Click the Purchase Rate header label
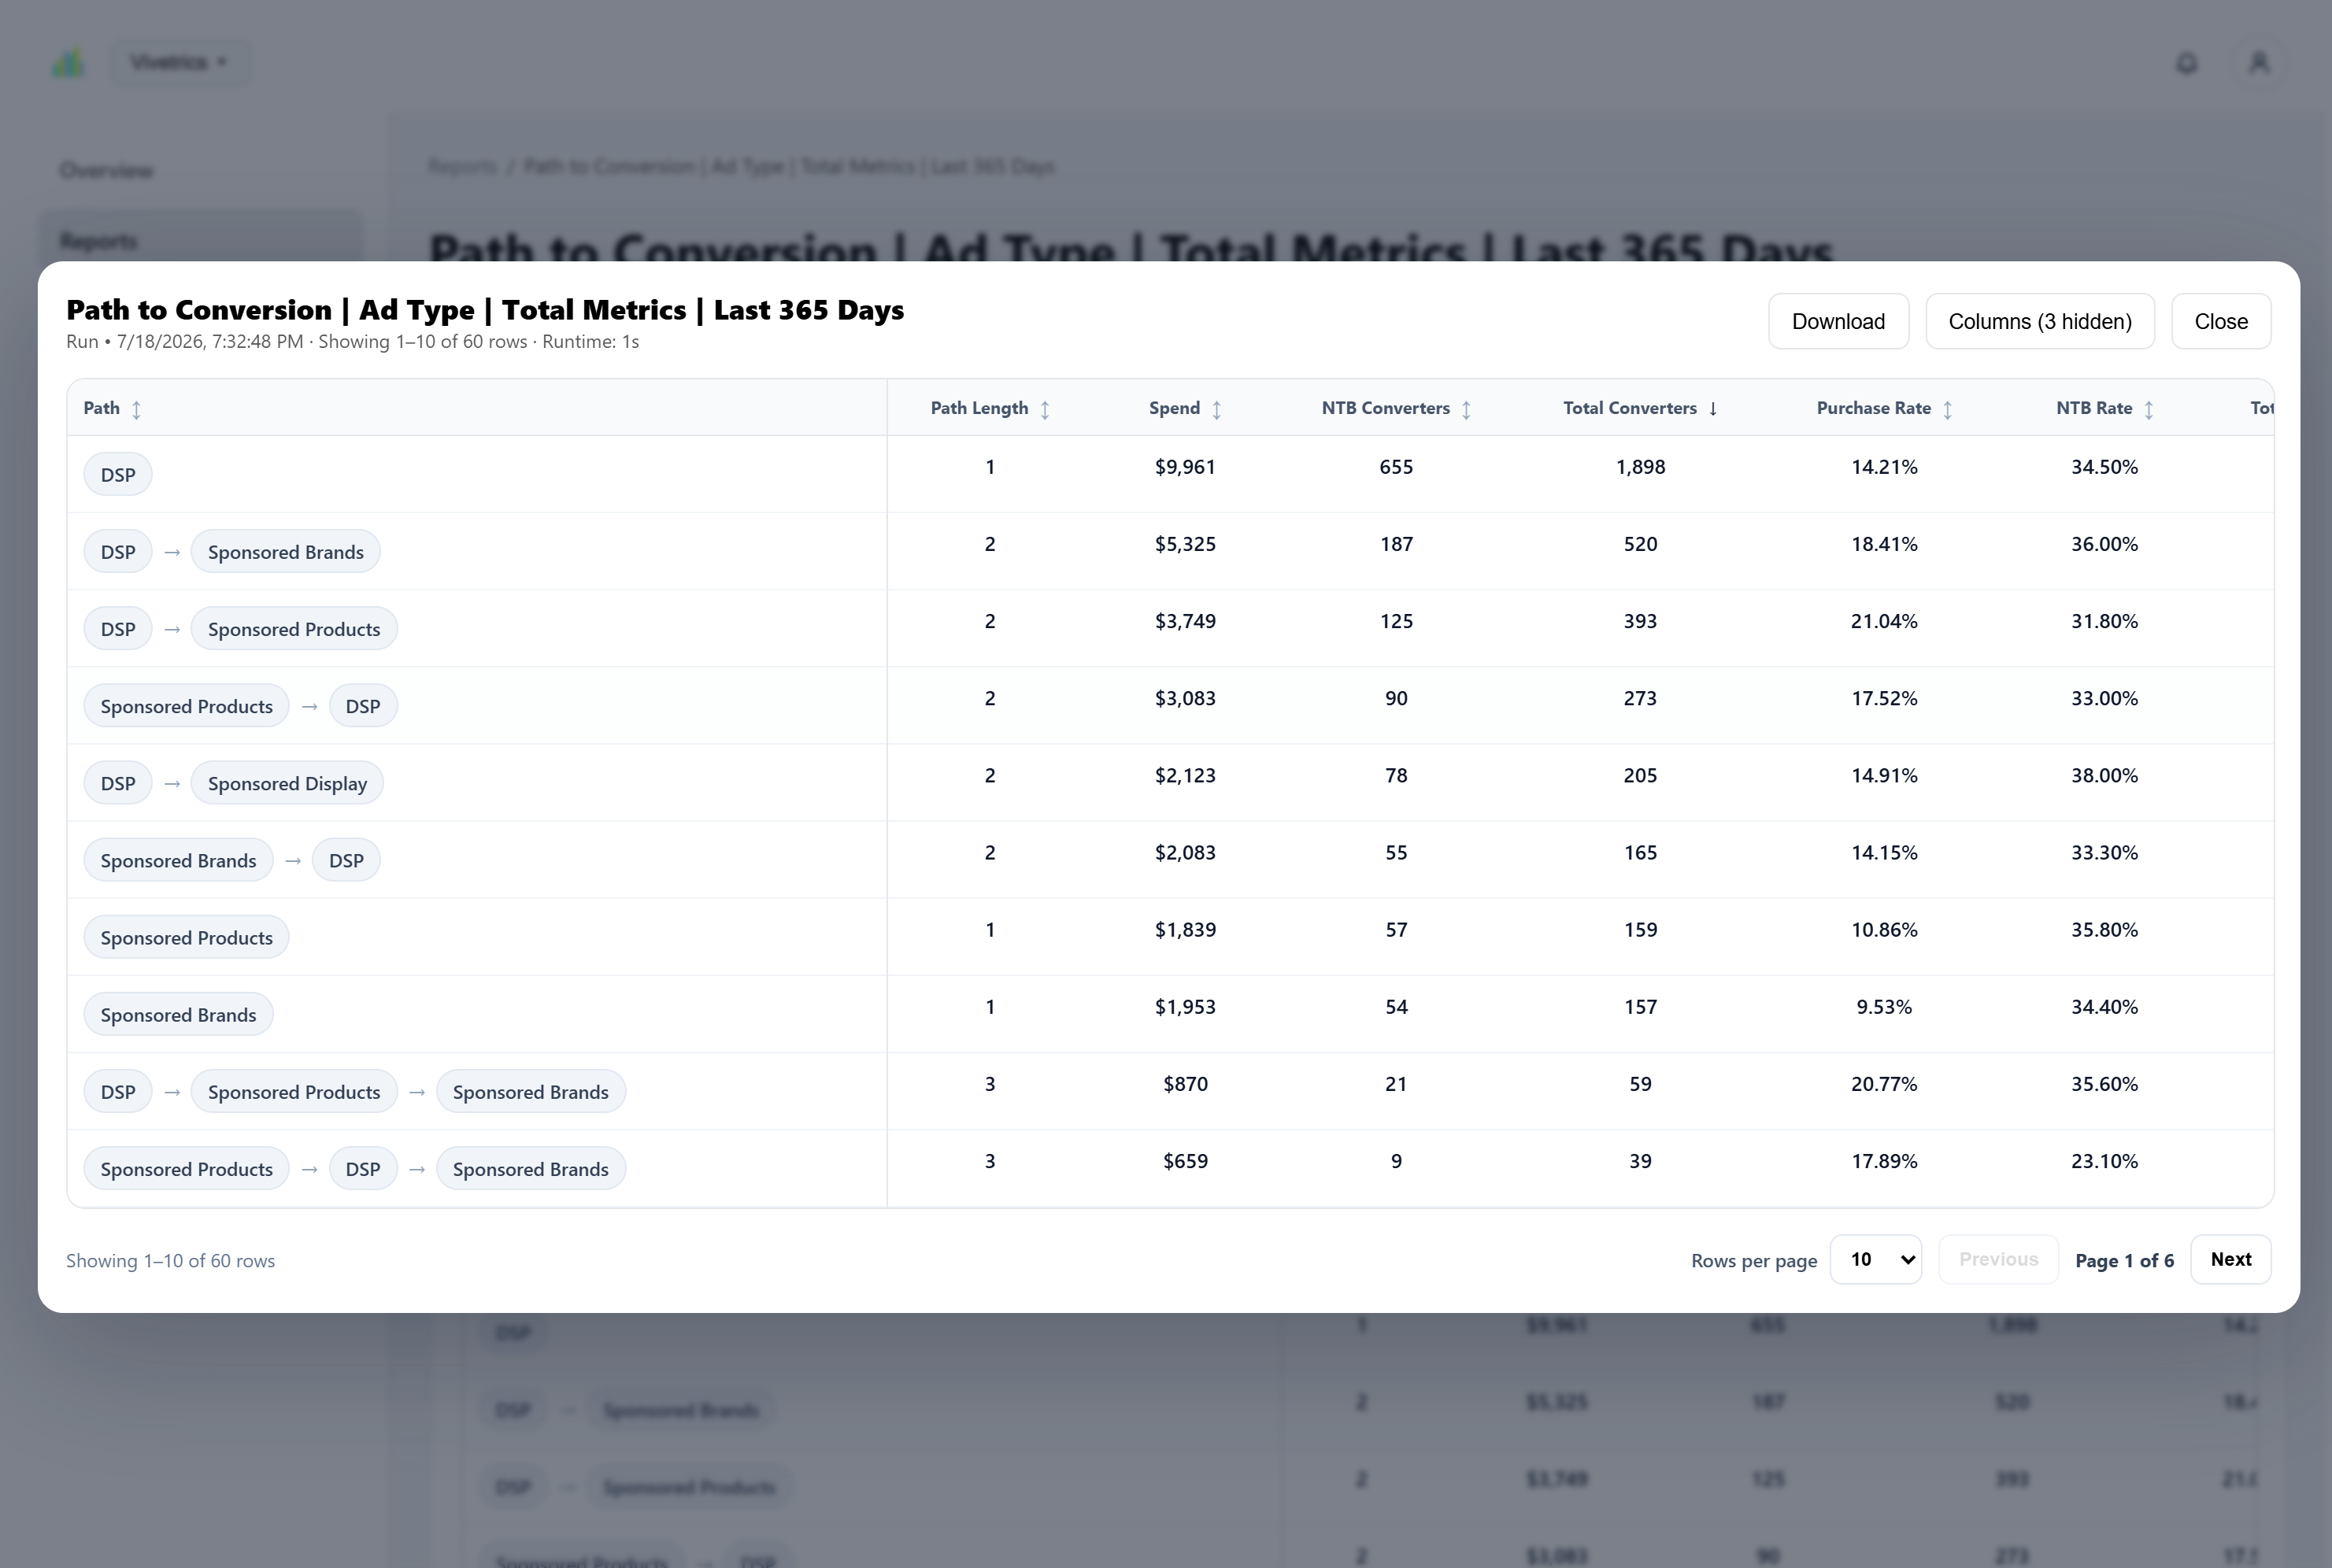 pos(1873,408)
